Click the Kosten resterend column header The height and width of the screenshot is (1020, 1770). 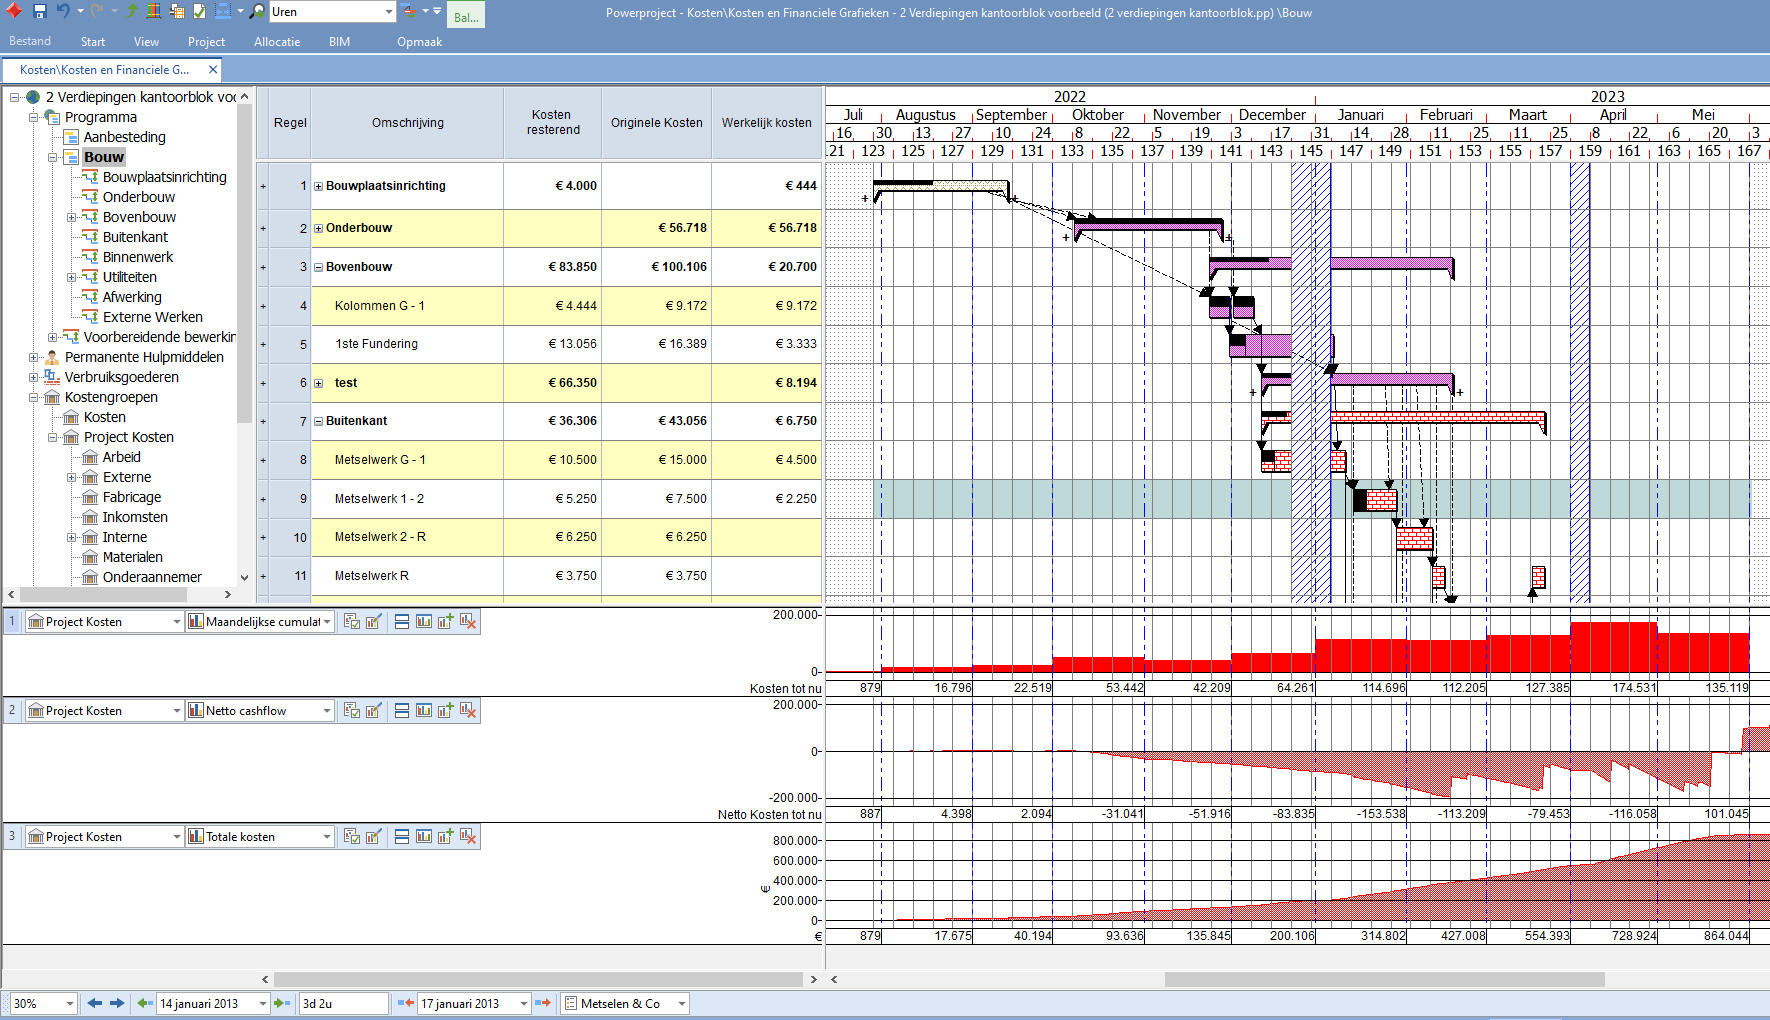pos(552,122)
